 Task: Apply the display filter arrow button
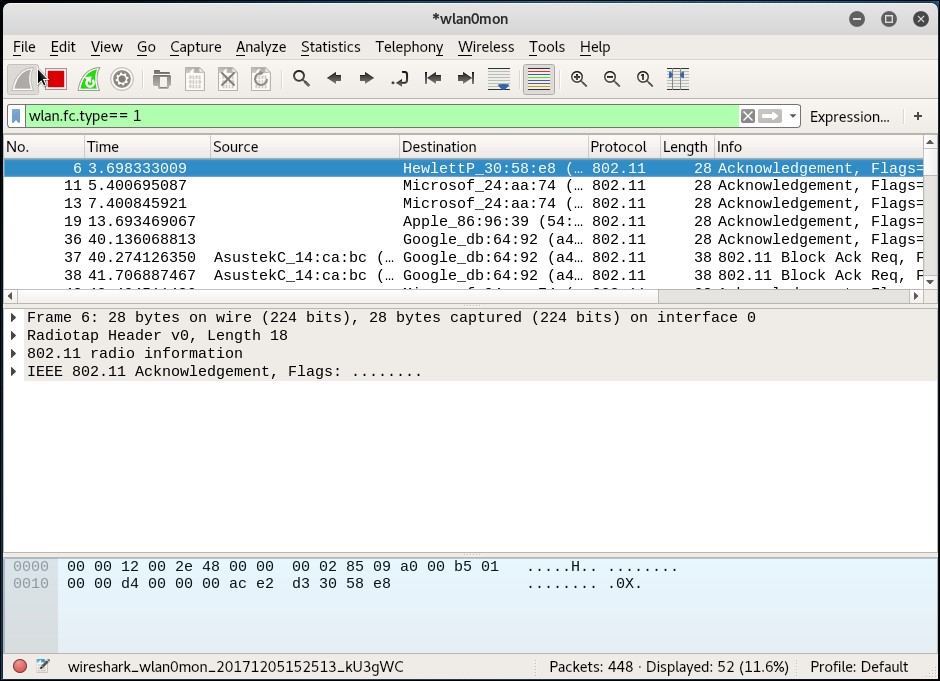click(770, 116)
